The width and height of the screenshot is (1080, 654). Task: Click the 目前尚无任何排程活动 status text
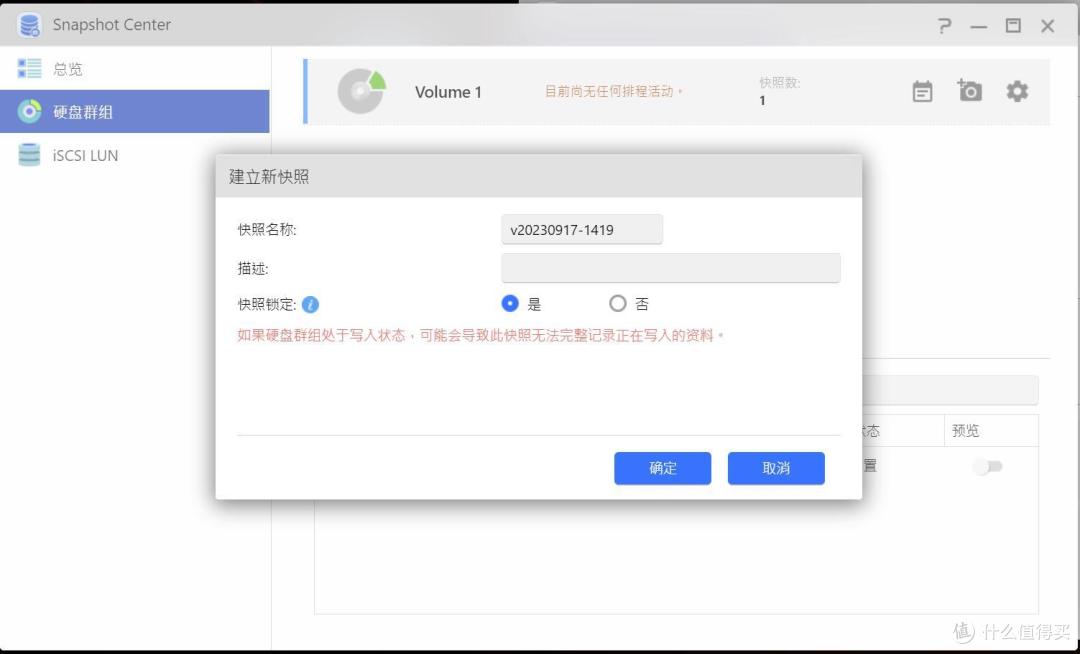[x=614, y=91]
